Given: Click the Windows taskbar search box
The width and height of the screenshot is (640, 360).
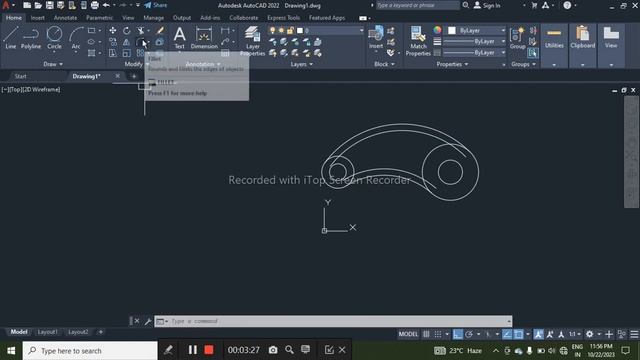Looking at the screenshot, I should point(90,351).
